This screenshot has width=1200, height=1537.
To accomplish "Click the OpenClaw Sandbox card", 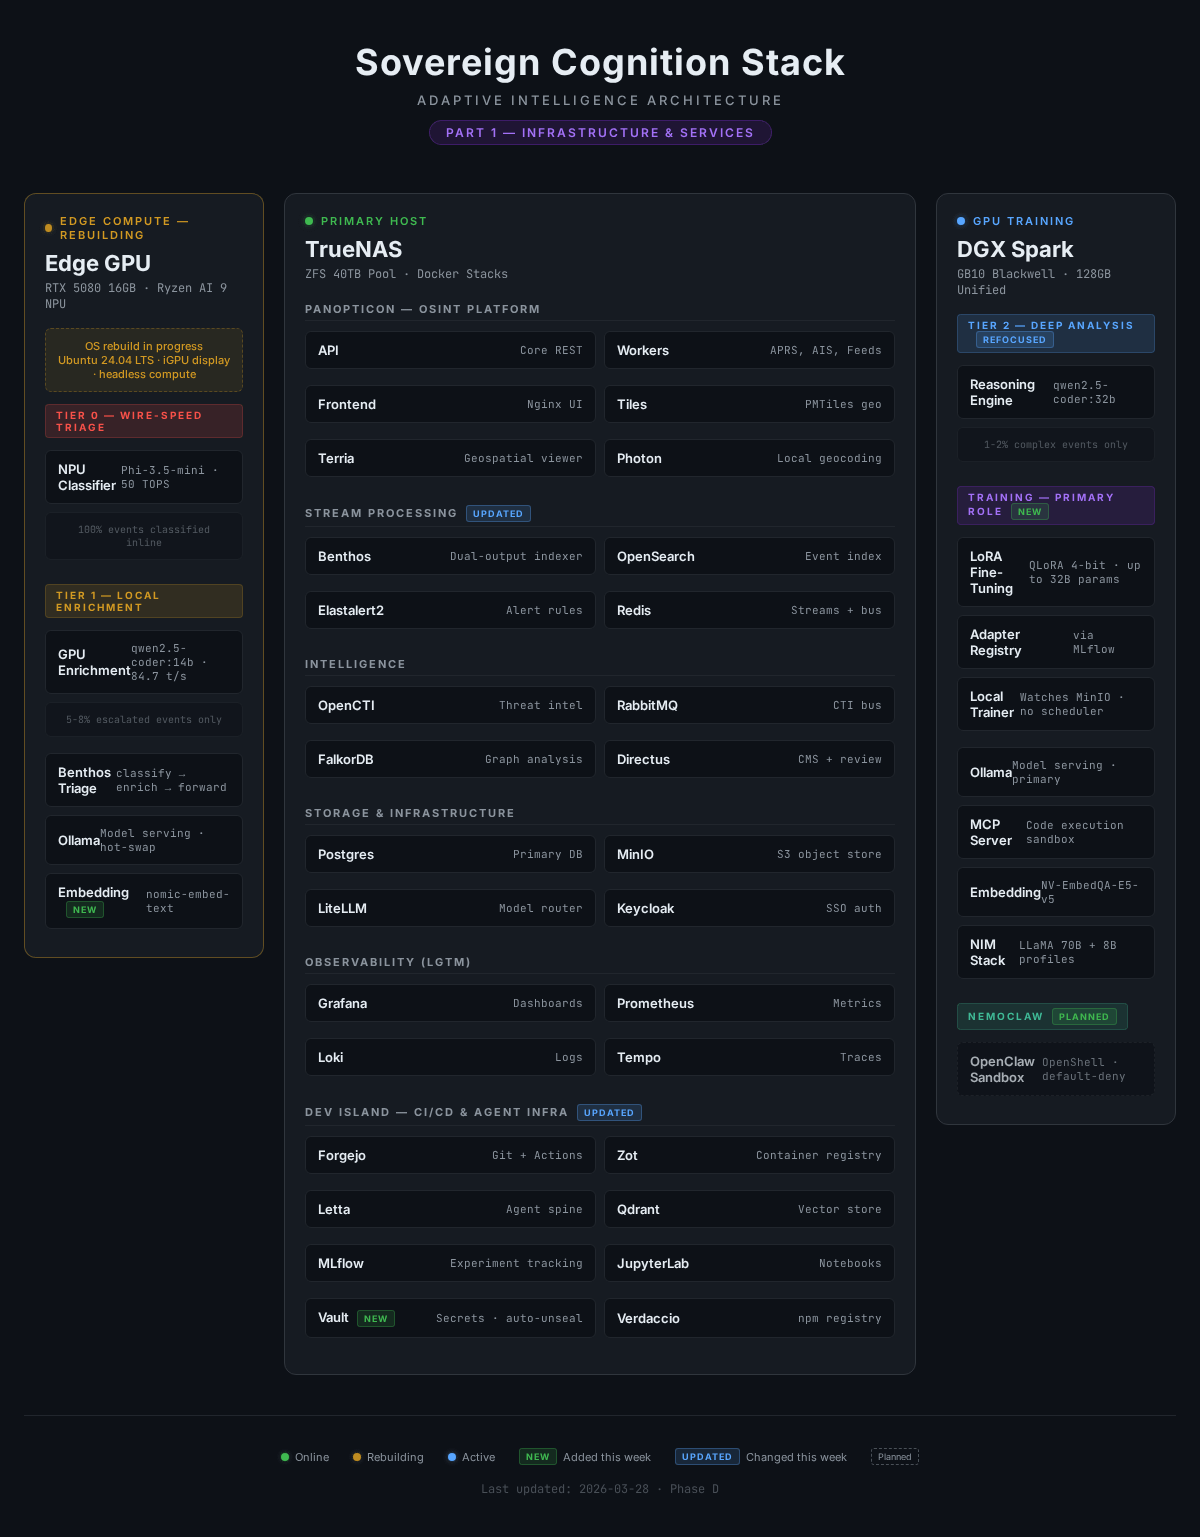I will [x=1056, y=1069].
